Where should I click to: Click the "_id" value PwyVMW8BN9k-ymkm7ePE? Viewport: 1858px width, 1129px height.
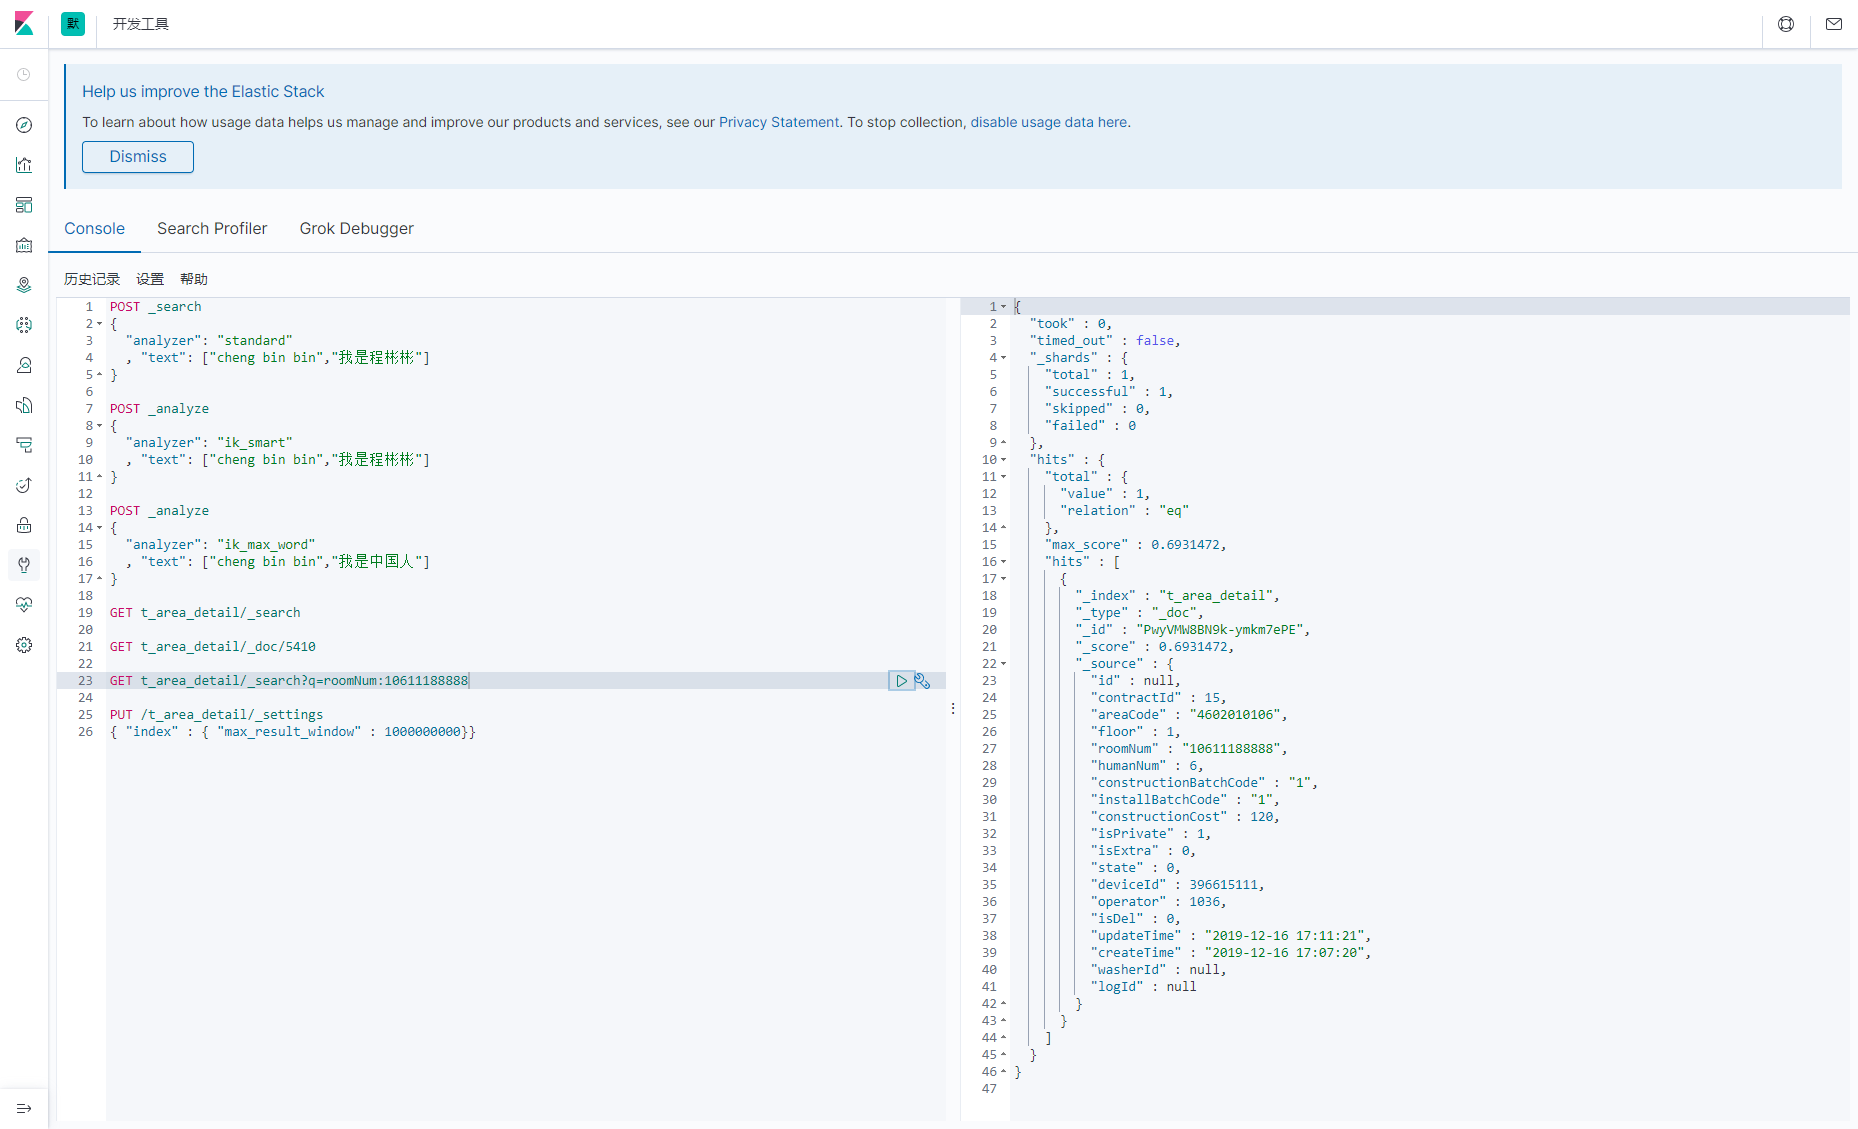[1219, 630]
